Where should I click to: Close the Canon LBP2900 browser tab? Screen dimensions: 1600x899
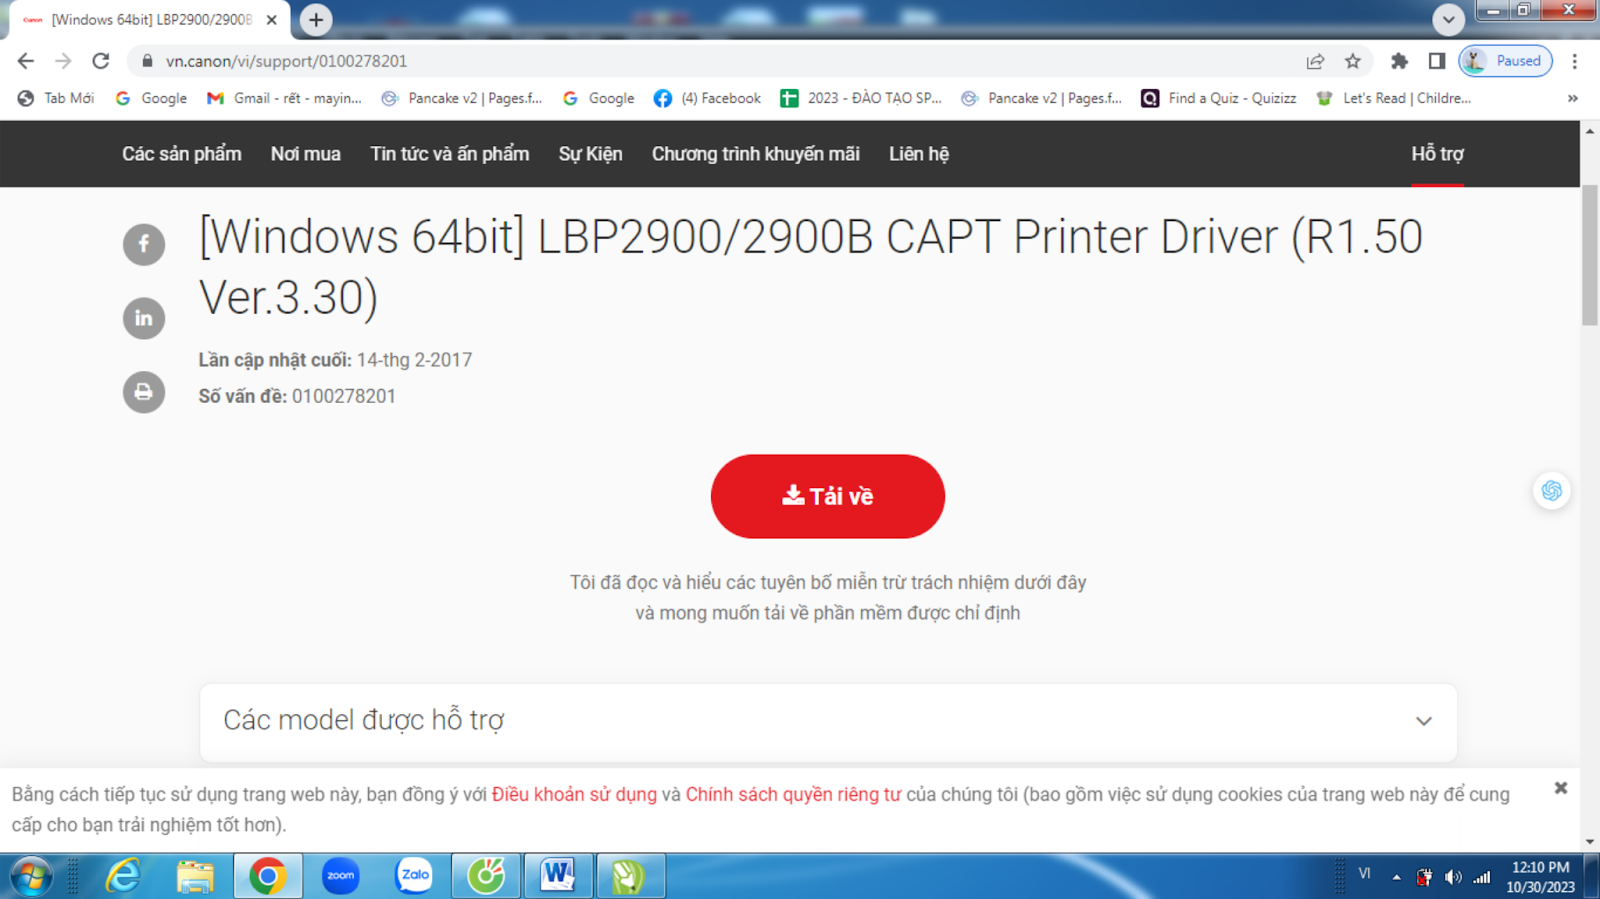[x=272, y=20]
